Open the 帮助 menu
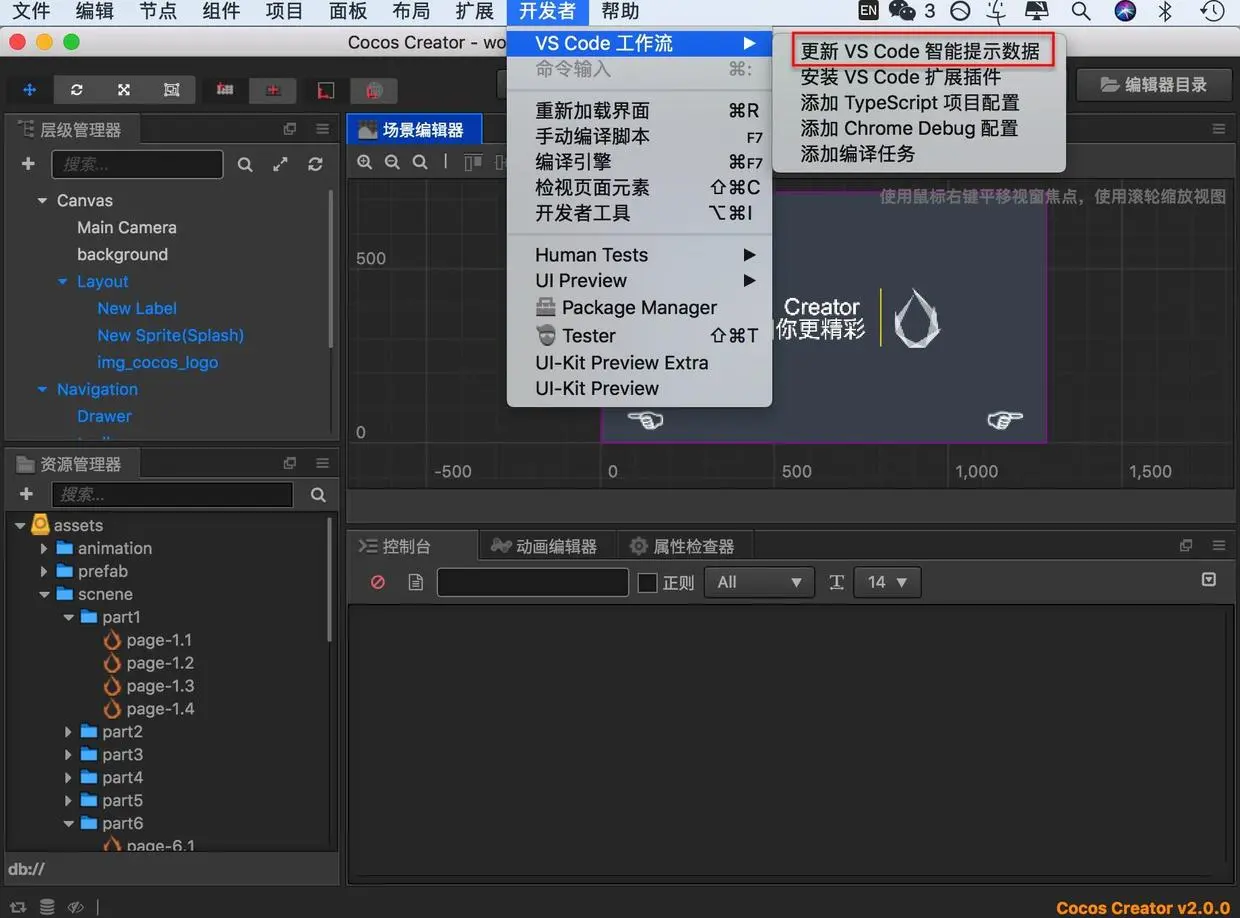The height and width of the screenshot is (918, 1240). 619,12
